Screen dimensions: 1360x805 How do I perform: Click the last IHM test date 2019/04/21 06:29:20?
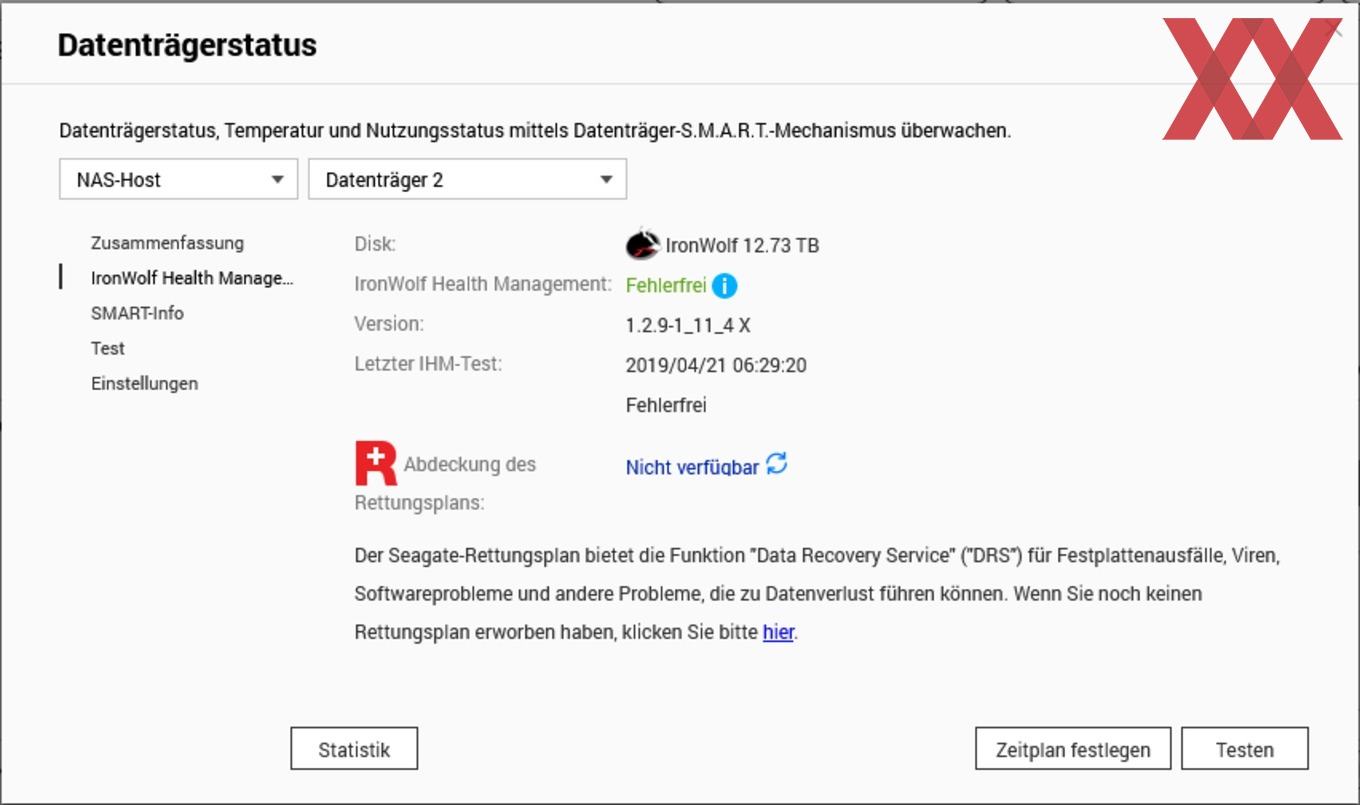[716, 365]
